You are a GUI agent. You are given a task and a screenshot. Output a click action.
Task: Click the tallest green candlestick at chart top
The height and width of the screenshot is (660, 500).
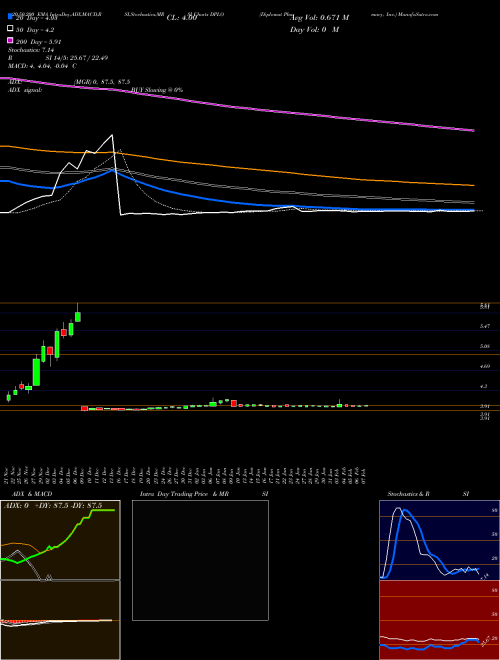point(77,316)
